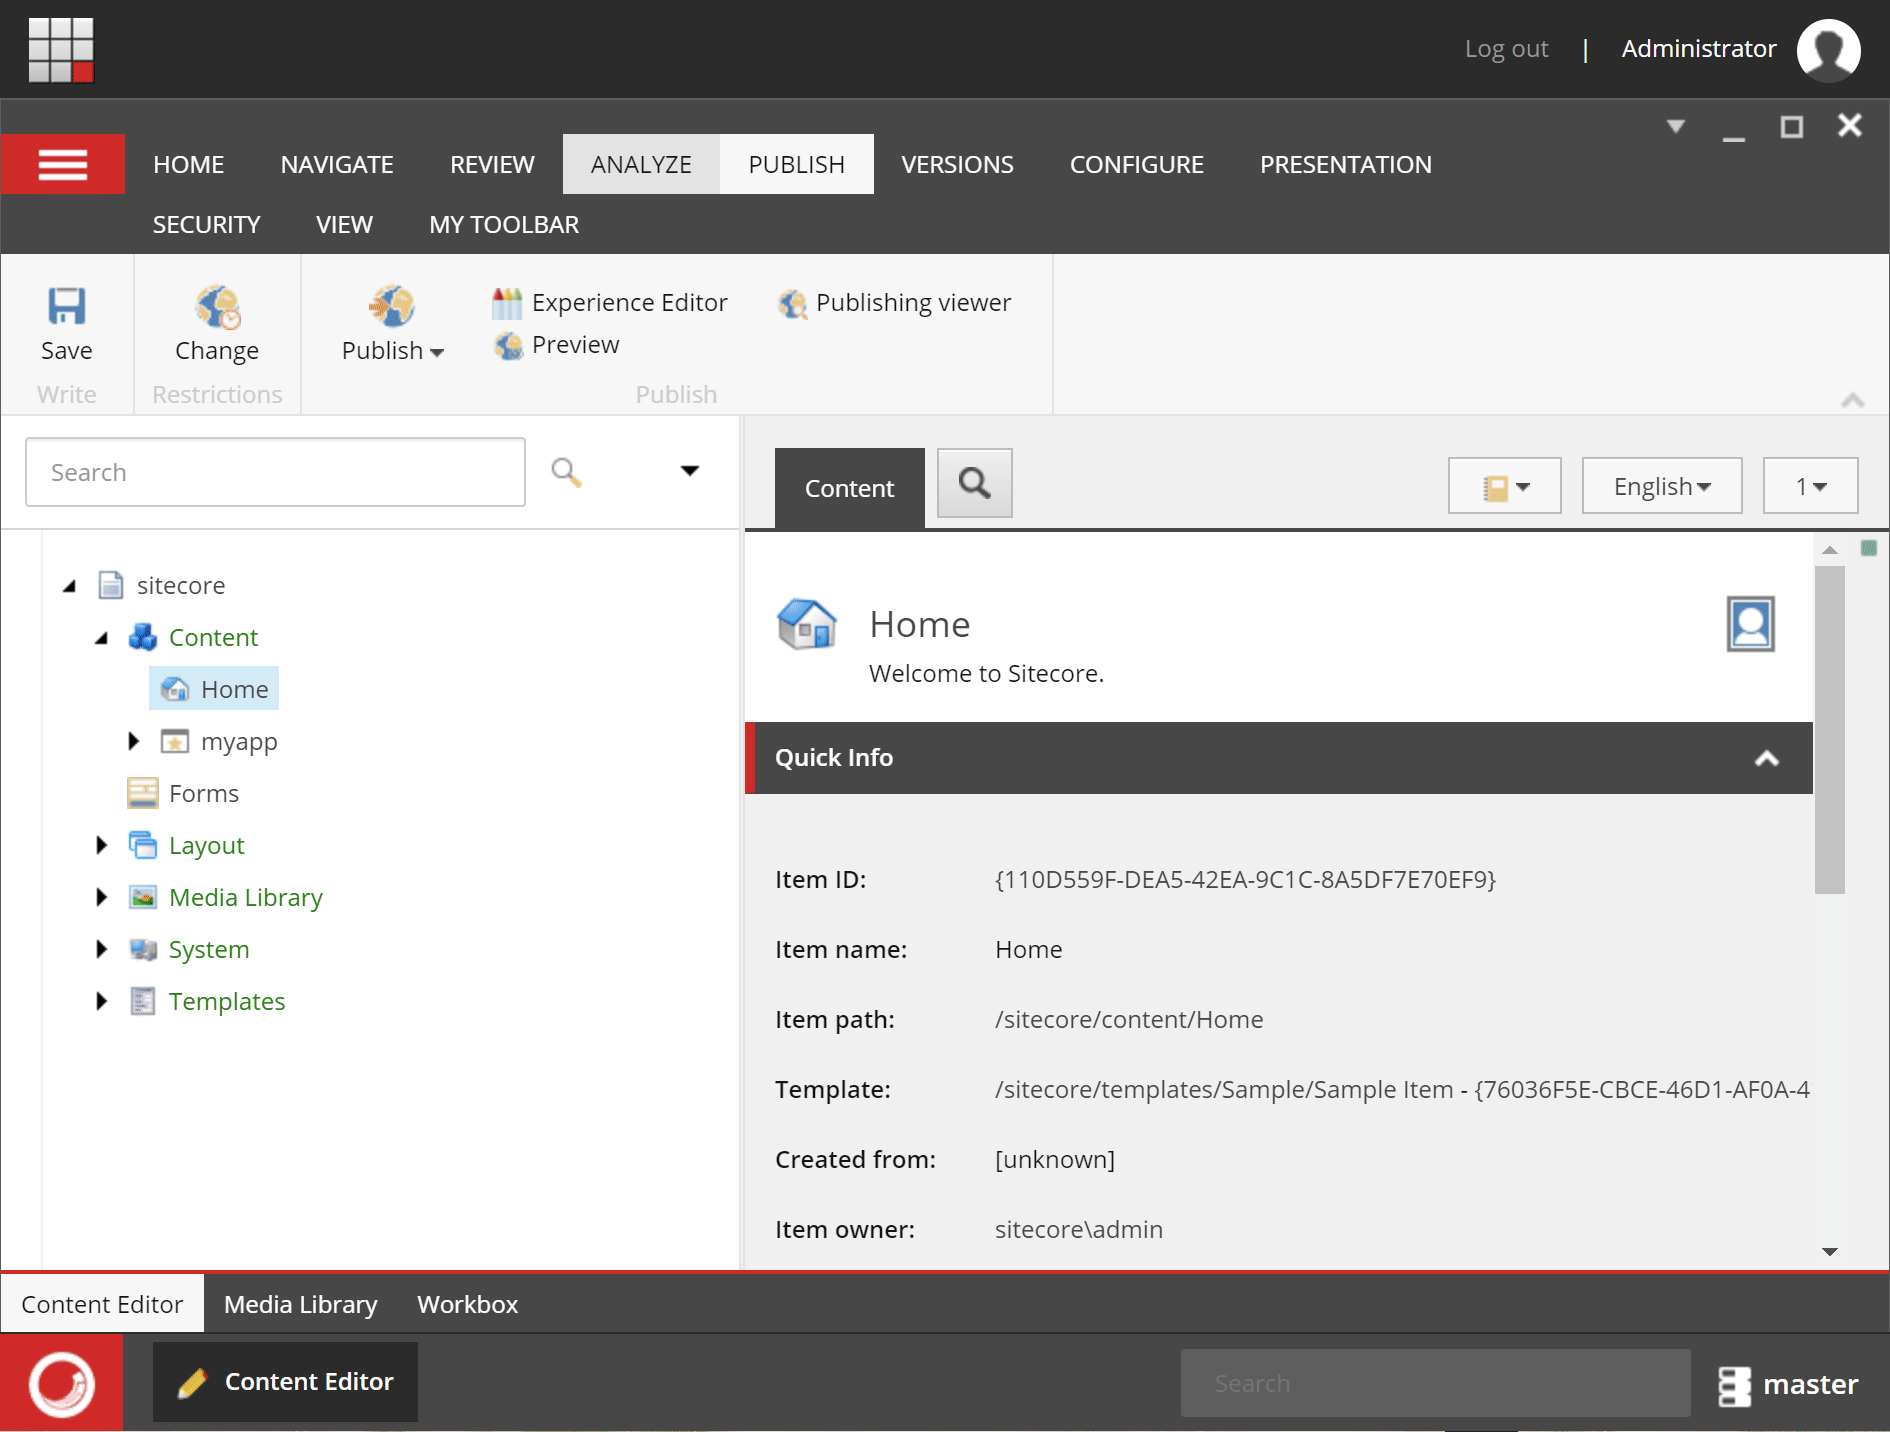Click the item profile card icon

[1751, 624]
